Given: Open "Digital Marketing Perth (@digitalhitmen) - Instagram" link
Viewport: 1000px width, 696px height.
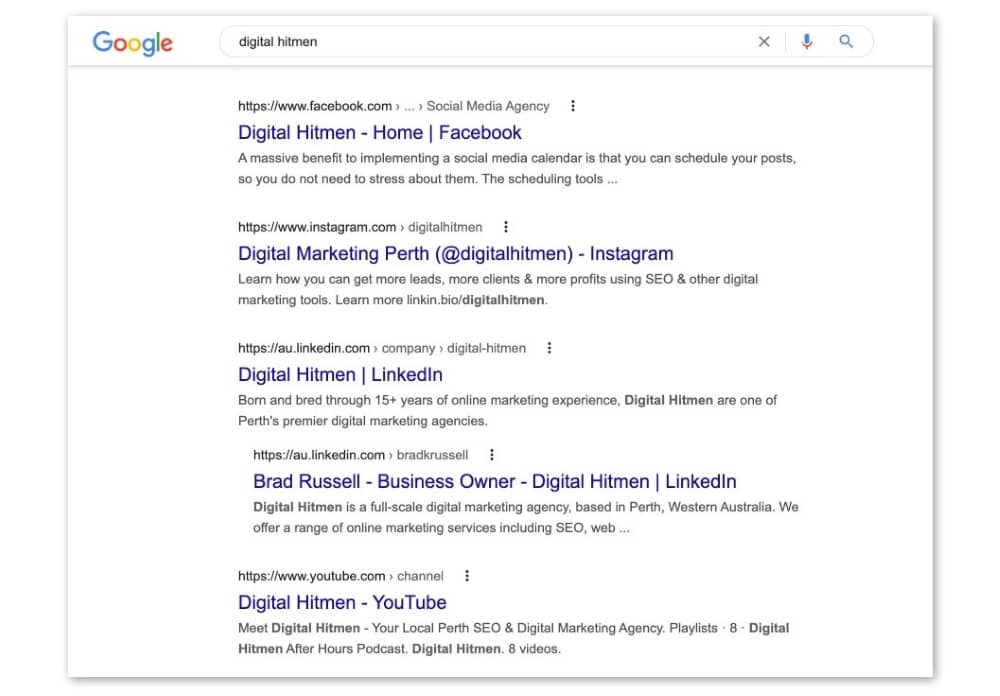Looking at the screenshot, I should (x=455, y=254).
